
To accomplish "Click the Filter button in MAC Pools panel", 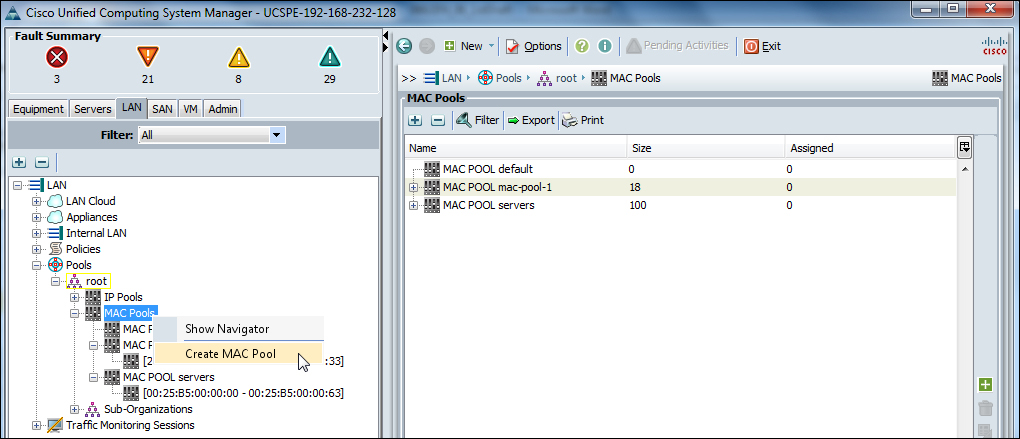I will [x=478, y=120].
